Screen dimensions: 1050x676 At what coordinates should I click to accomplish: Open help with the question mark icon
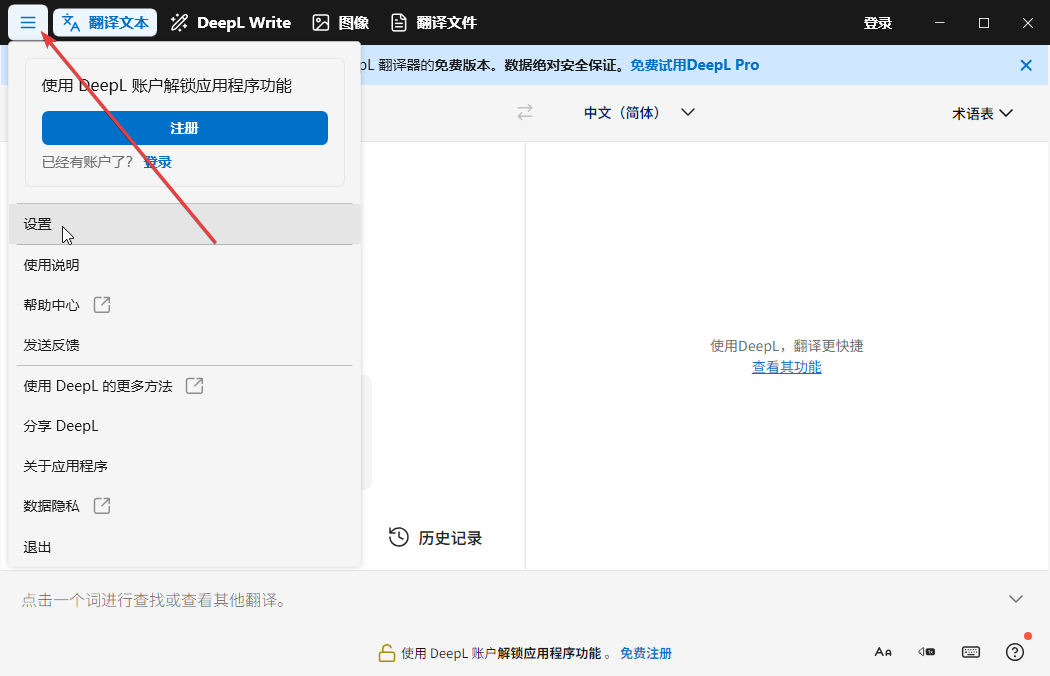[x=1014, y=651]
